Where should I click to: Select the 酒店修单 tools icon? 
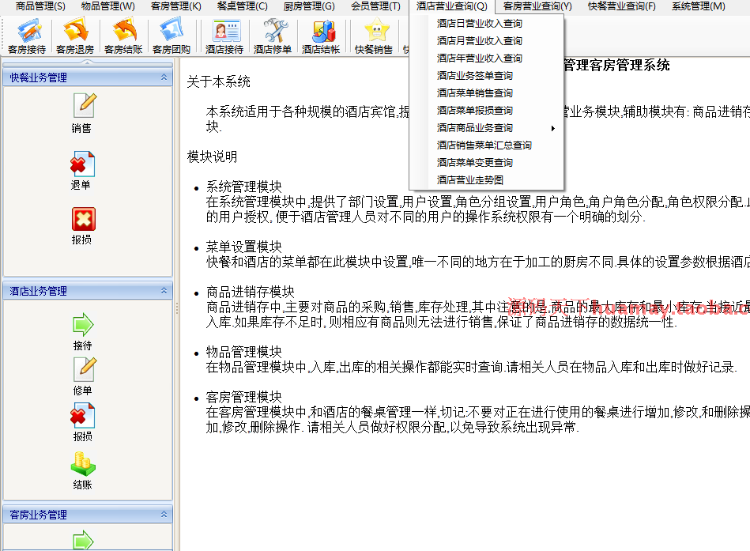[273, 36]
